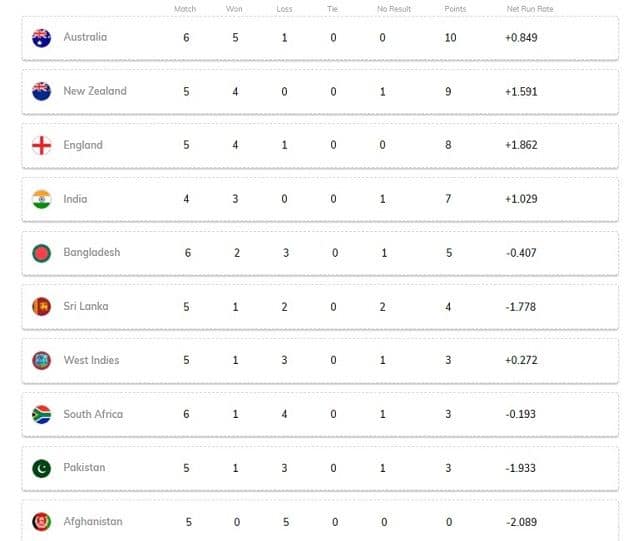Click the West Indies flag icon
Screen dimensions: 628x541
click(x=41, y=360)
